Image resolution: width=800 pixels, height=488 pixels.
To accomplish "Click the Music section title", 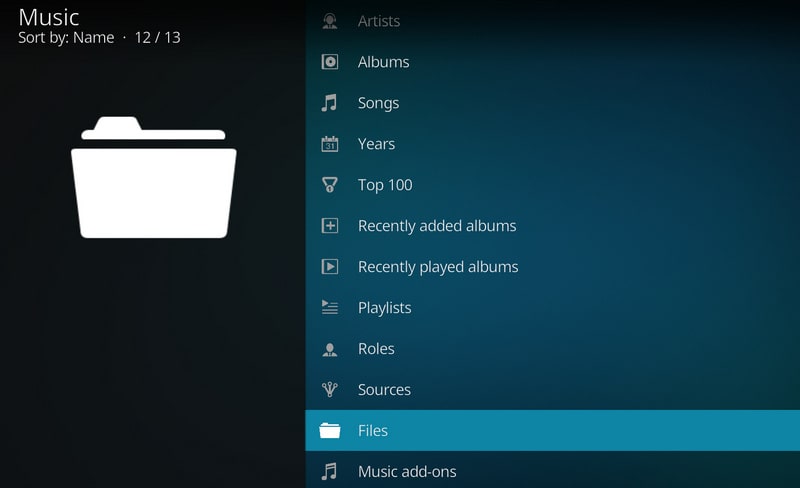I will [x=49, y=17].
